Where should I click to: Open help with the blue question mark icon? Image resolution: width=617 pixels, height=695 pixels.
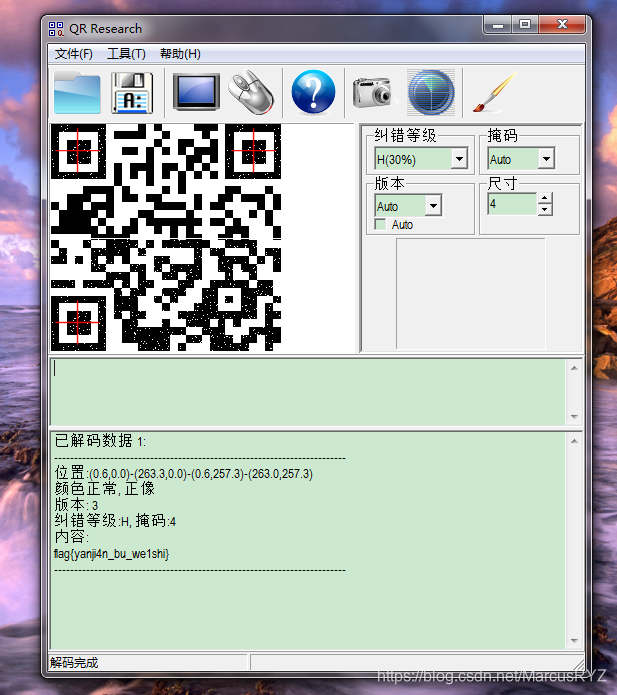point(313,92)
